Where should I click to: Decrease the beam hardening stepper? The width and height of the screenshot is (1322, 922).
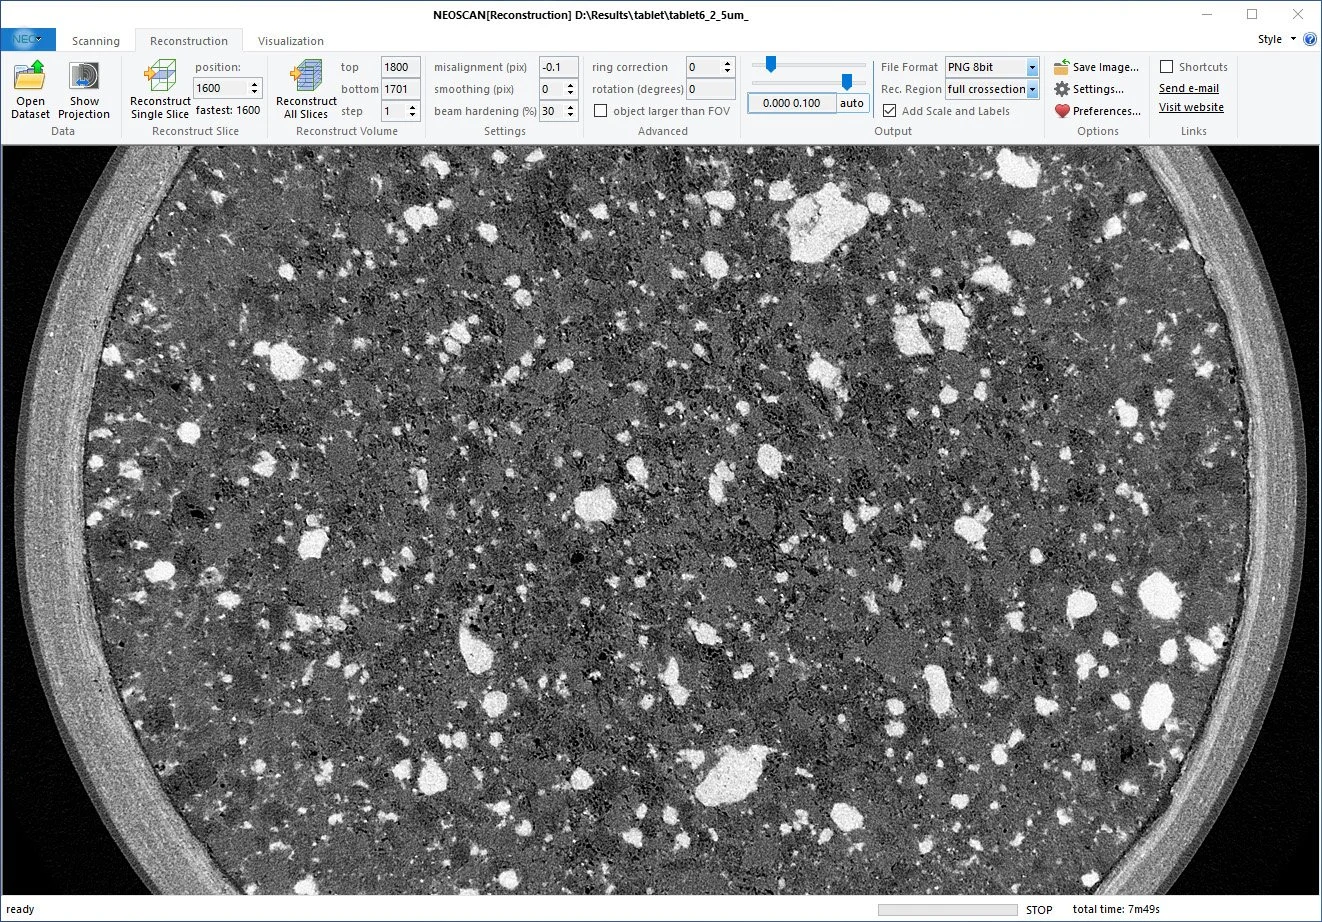[x=571, y=115]
